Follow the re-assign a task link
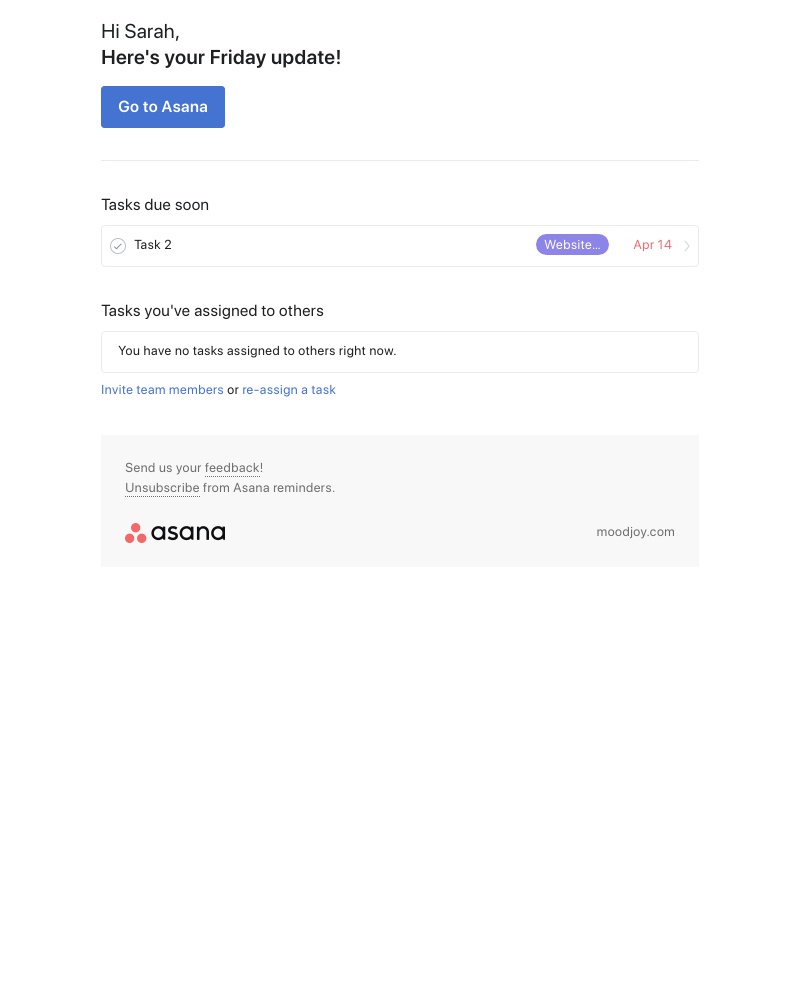The height and width of the screenshot is (1000, 800). pyautogui.click(x=288, y=390)
